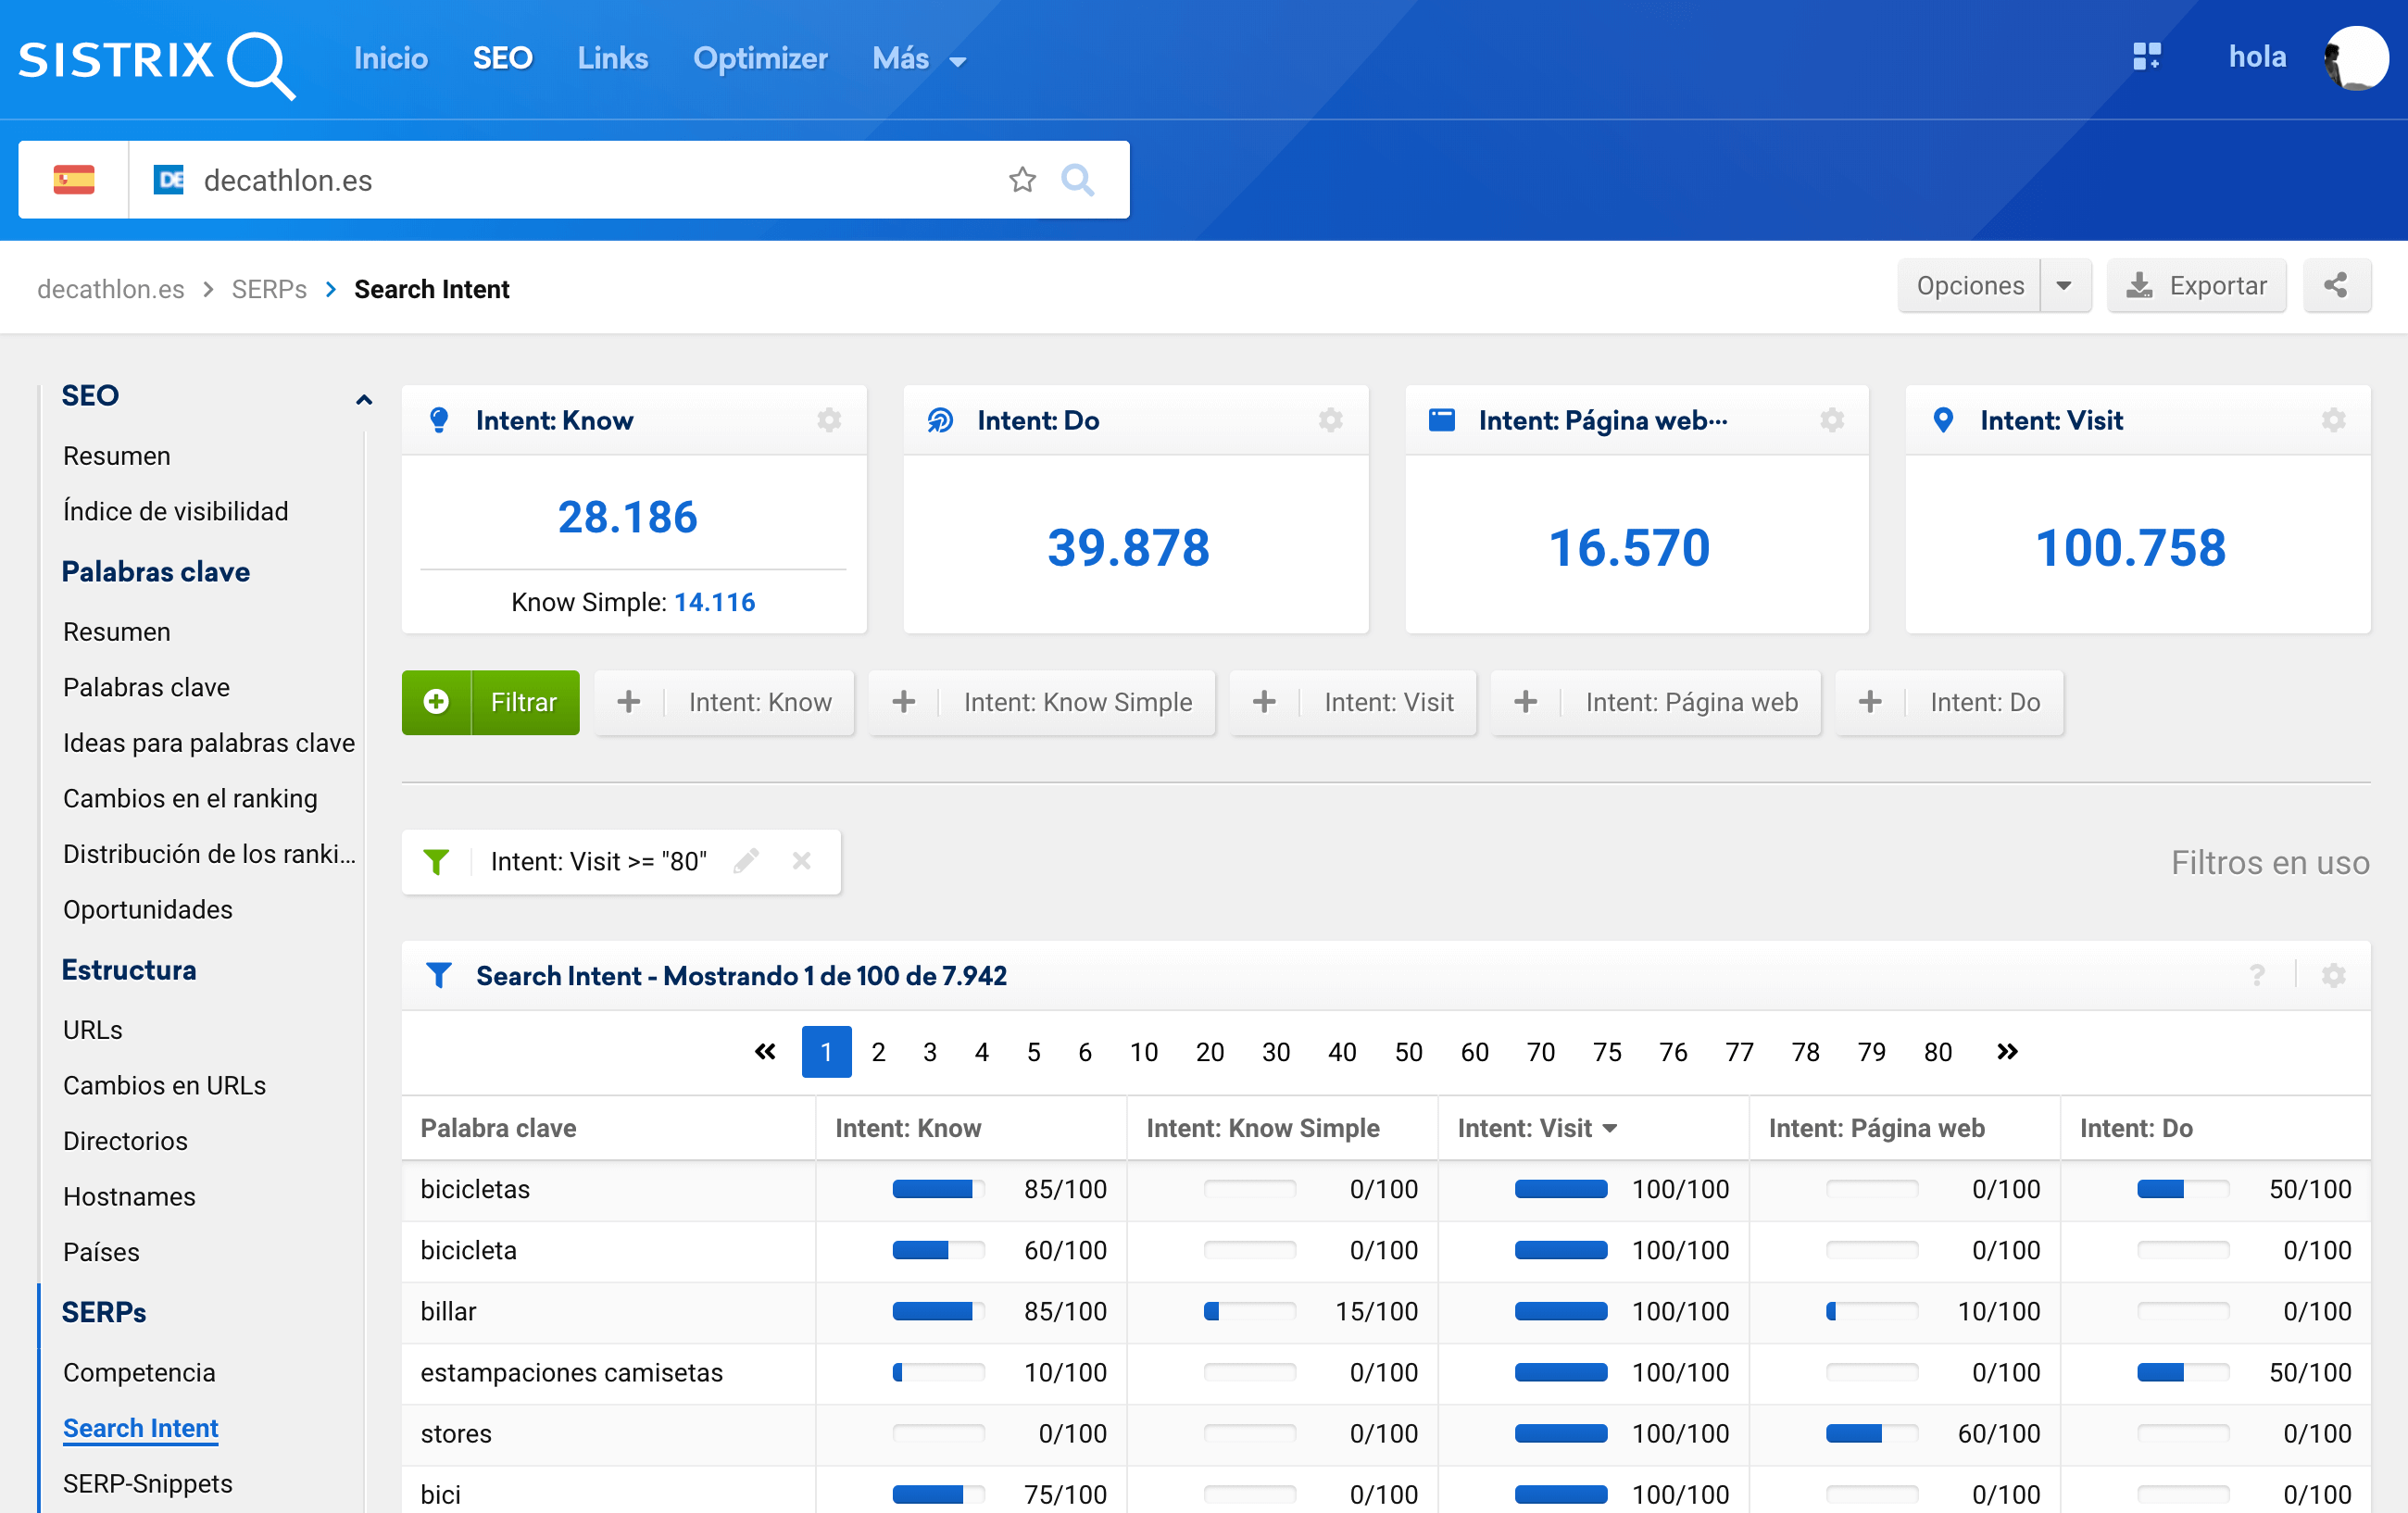This screenshot has width=2408, height=1513.
Task: Click the keyword 'estampaciones camisetas'
Action: [x=571, y=1372]
